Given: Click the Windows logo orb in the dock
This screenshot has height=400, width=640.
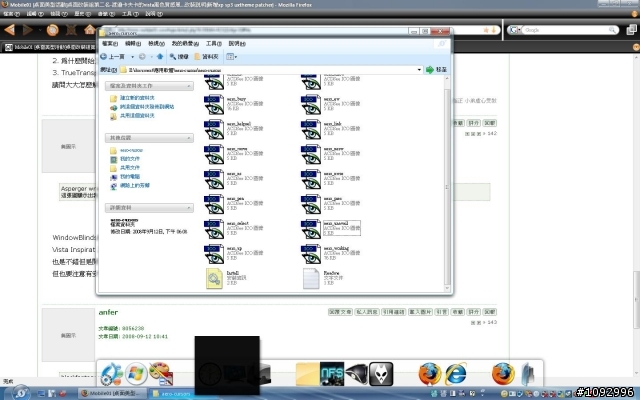Looking at the screenshot, I should (x=136, y=373).
